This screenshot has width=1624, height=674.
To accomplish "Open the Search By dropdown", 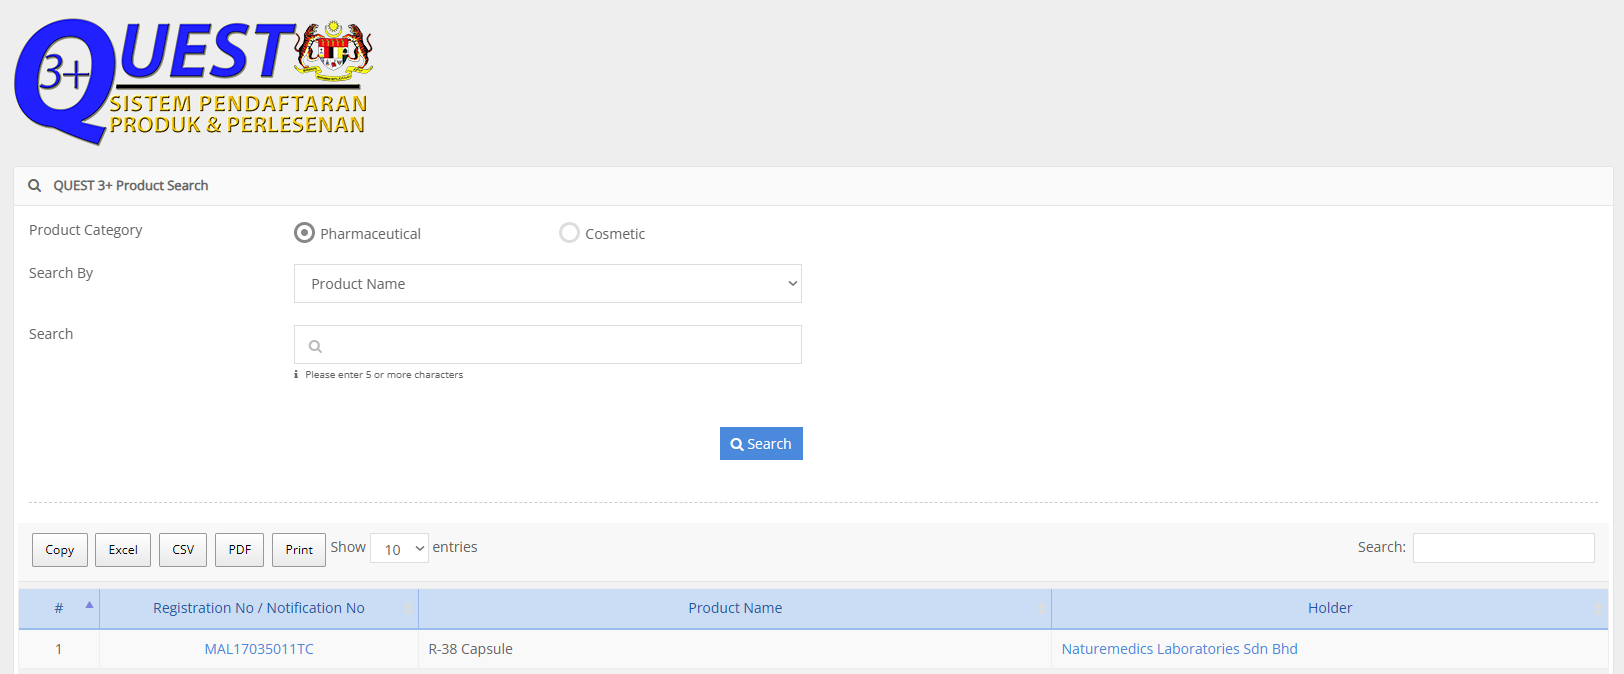I will [x=547, y=284].
